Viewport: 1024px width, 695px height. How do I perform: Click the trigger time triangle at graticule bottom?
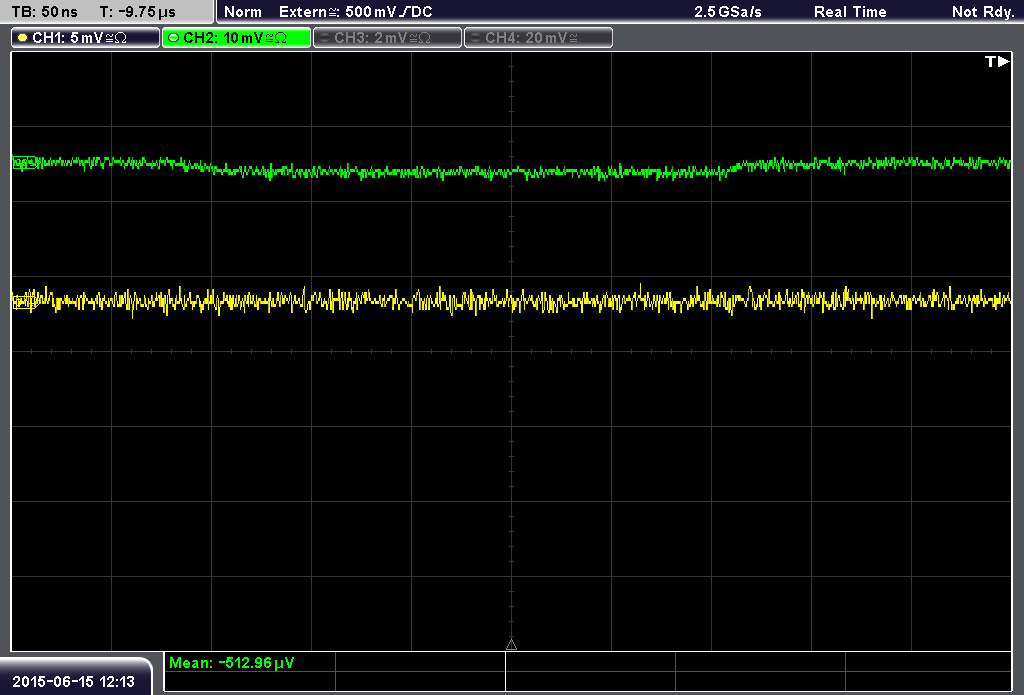pyautogui.click(x=511, y=645)
